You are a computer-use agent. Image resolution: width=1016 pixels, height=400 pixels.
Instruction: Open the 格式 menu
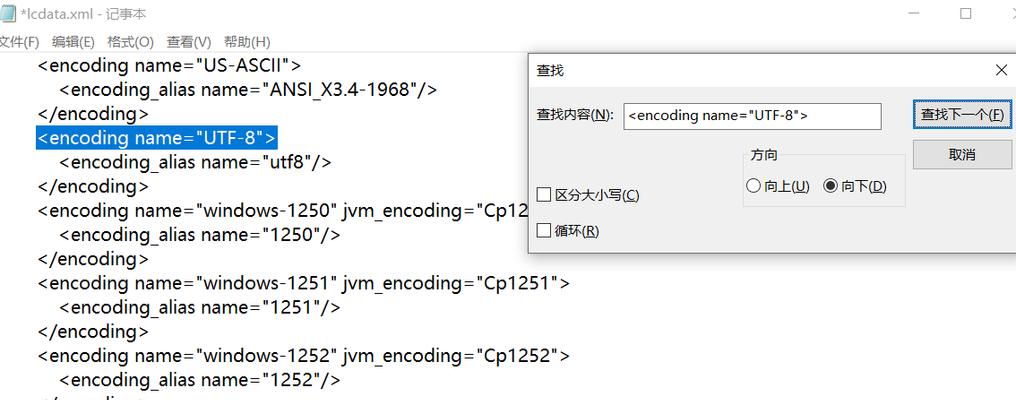130,42
